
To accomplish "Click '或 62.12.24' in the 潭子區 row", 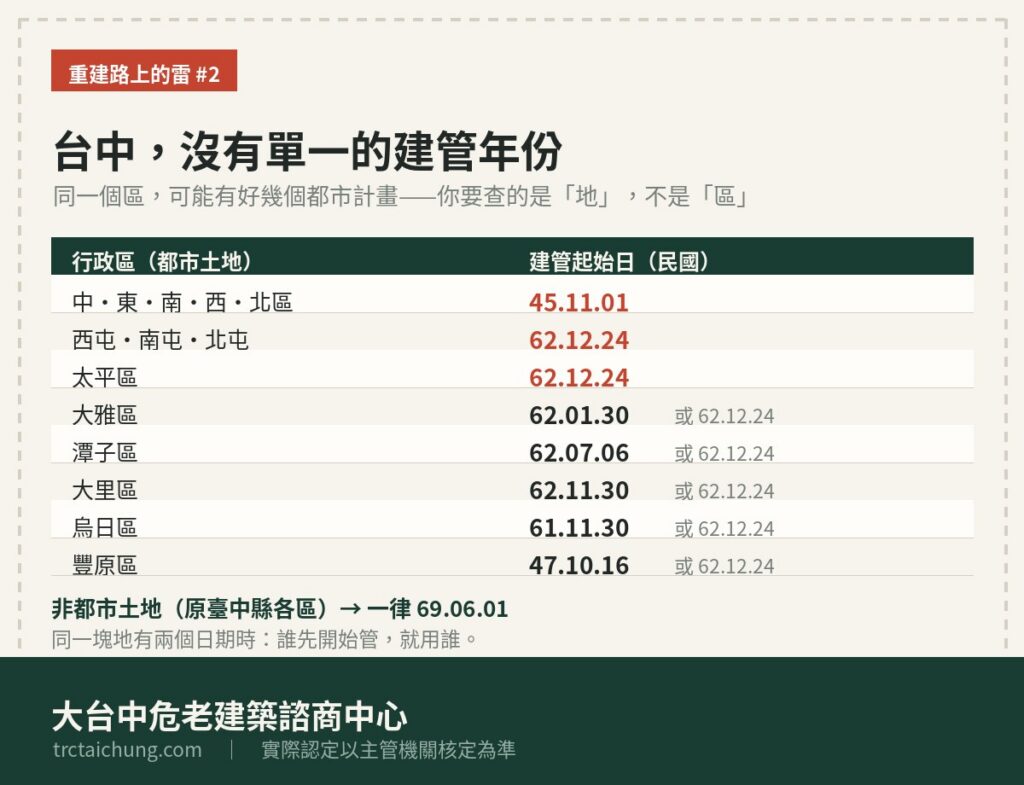I will tap(724, 453).
